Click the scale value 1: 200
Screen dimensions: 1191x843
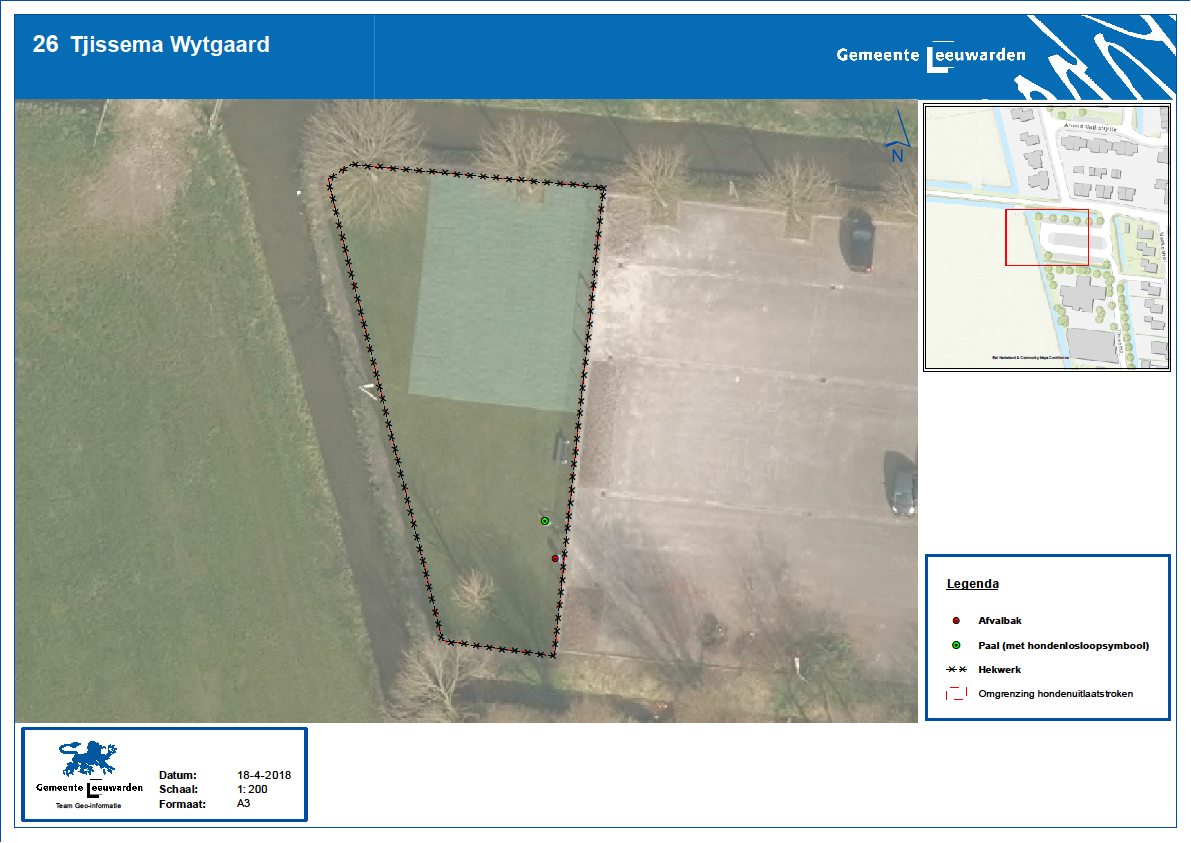[252, 789]
